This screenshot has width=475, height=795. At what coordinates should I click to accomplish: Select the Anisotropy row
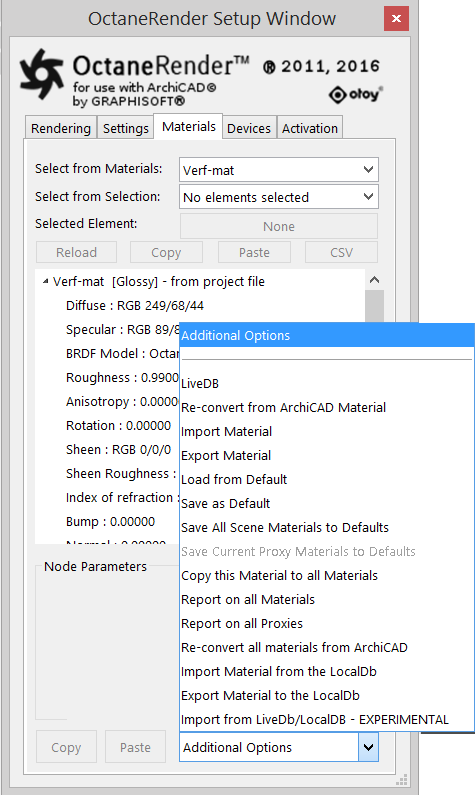point(122,402)
